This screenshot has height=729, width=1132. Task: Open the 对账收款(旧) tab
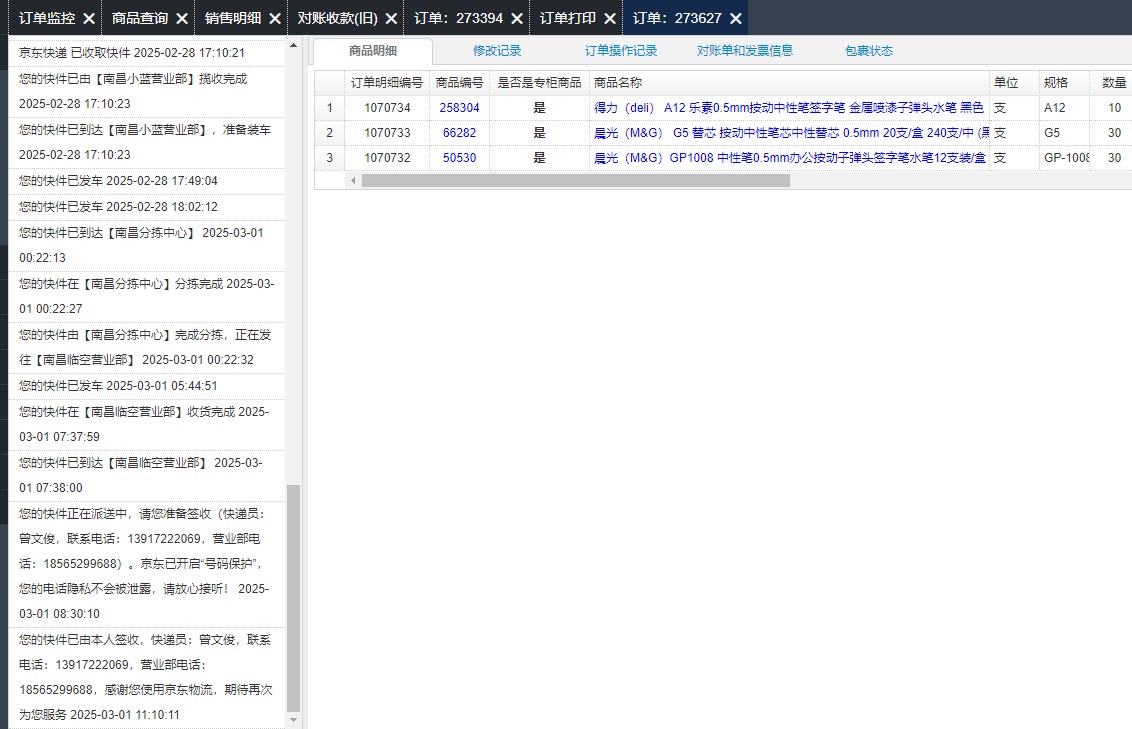pyautogui.click(x=338, y=18)
